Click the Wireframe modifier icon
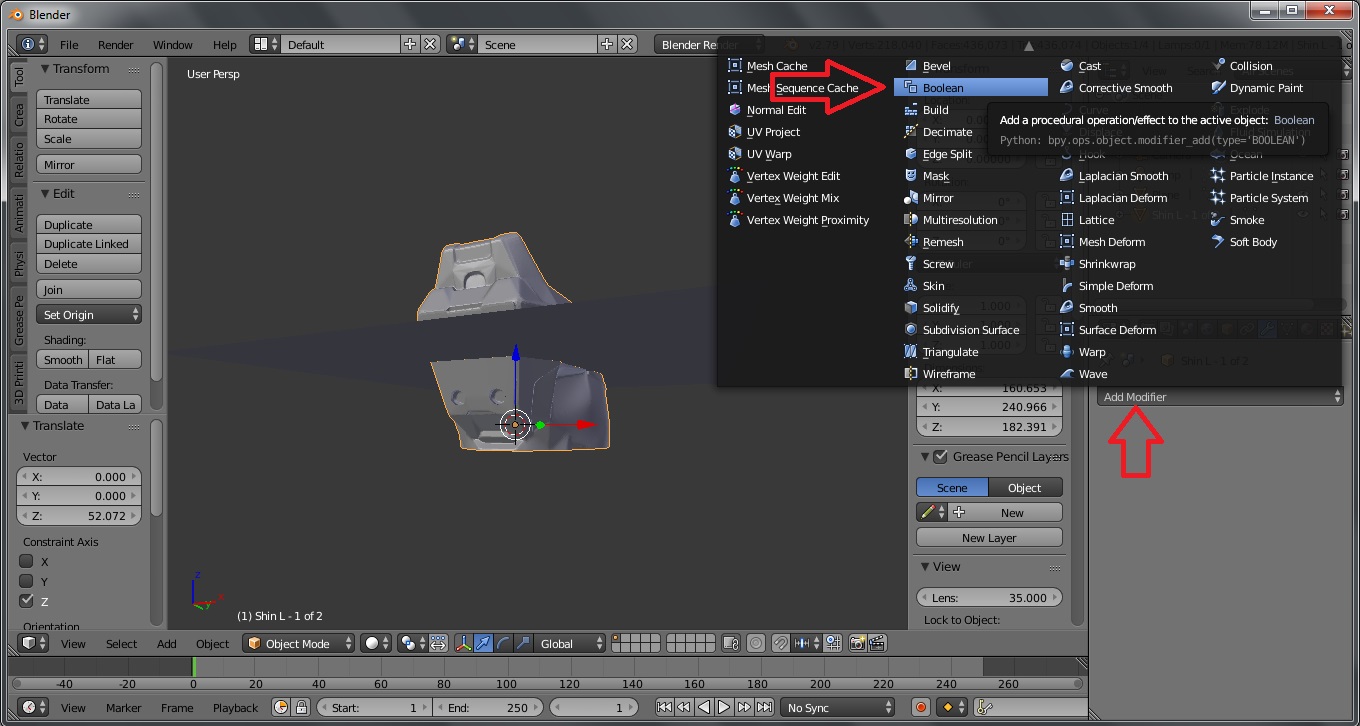 (x=911, y=374)
